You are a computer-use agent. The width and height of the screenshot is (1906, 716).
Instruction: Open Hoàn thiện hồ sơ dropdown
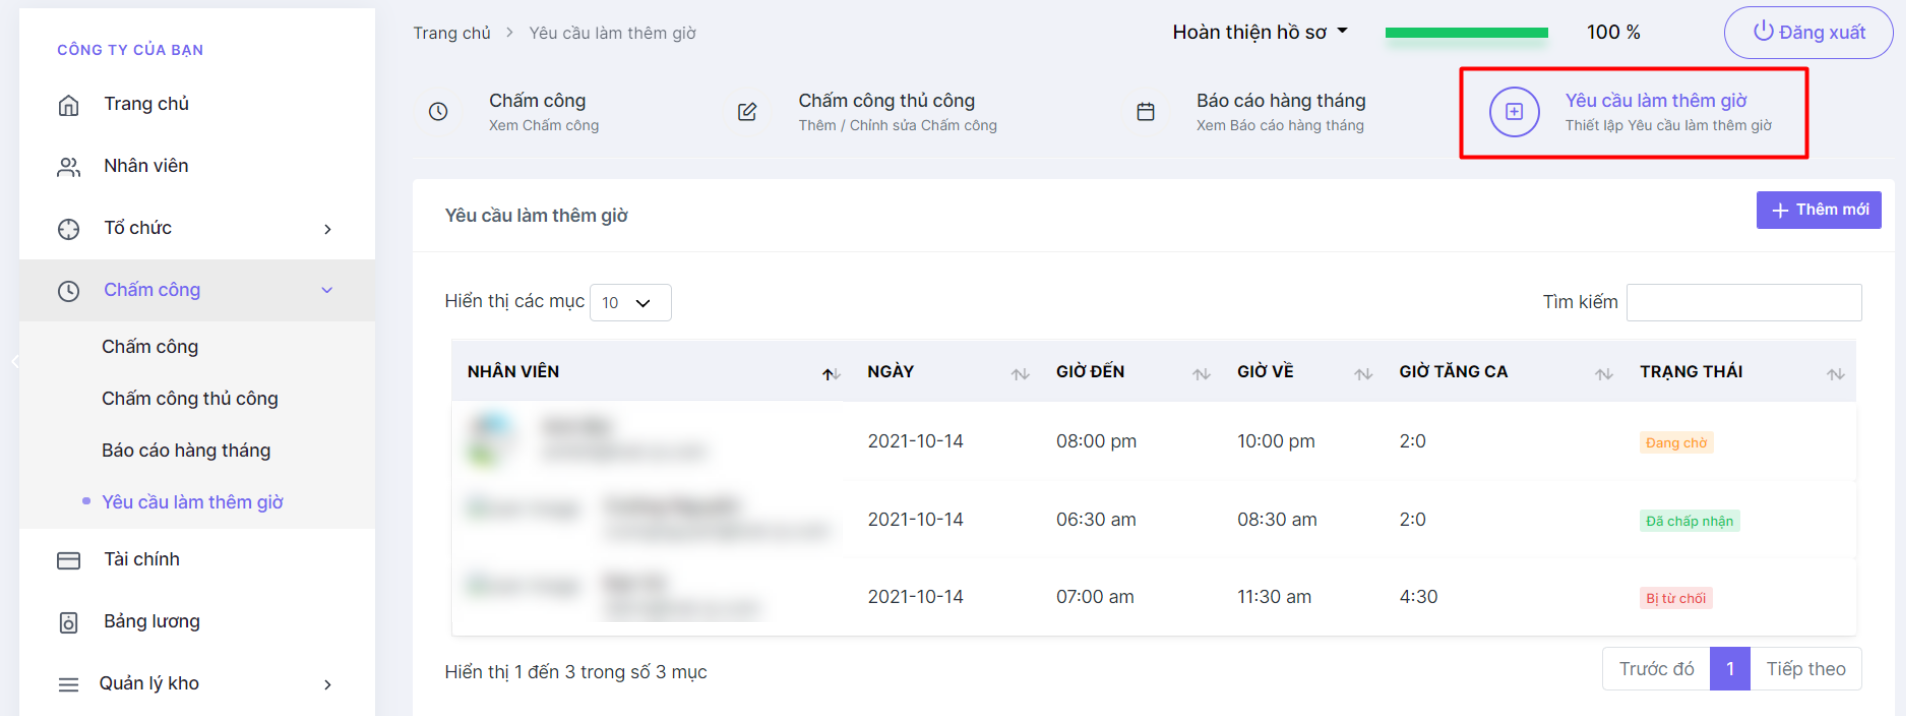pyautogui.click(x=1260, y=32)
